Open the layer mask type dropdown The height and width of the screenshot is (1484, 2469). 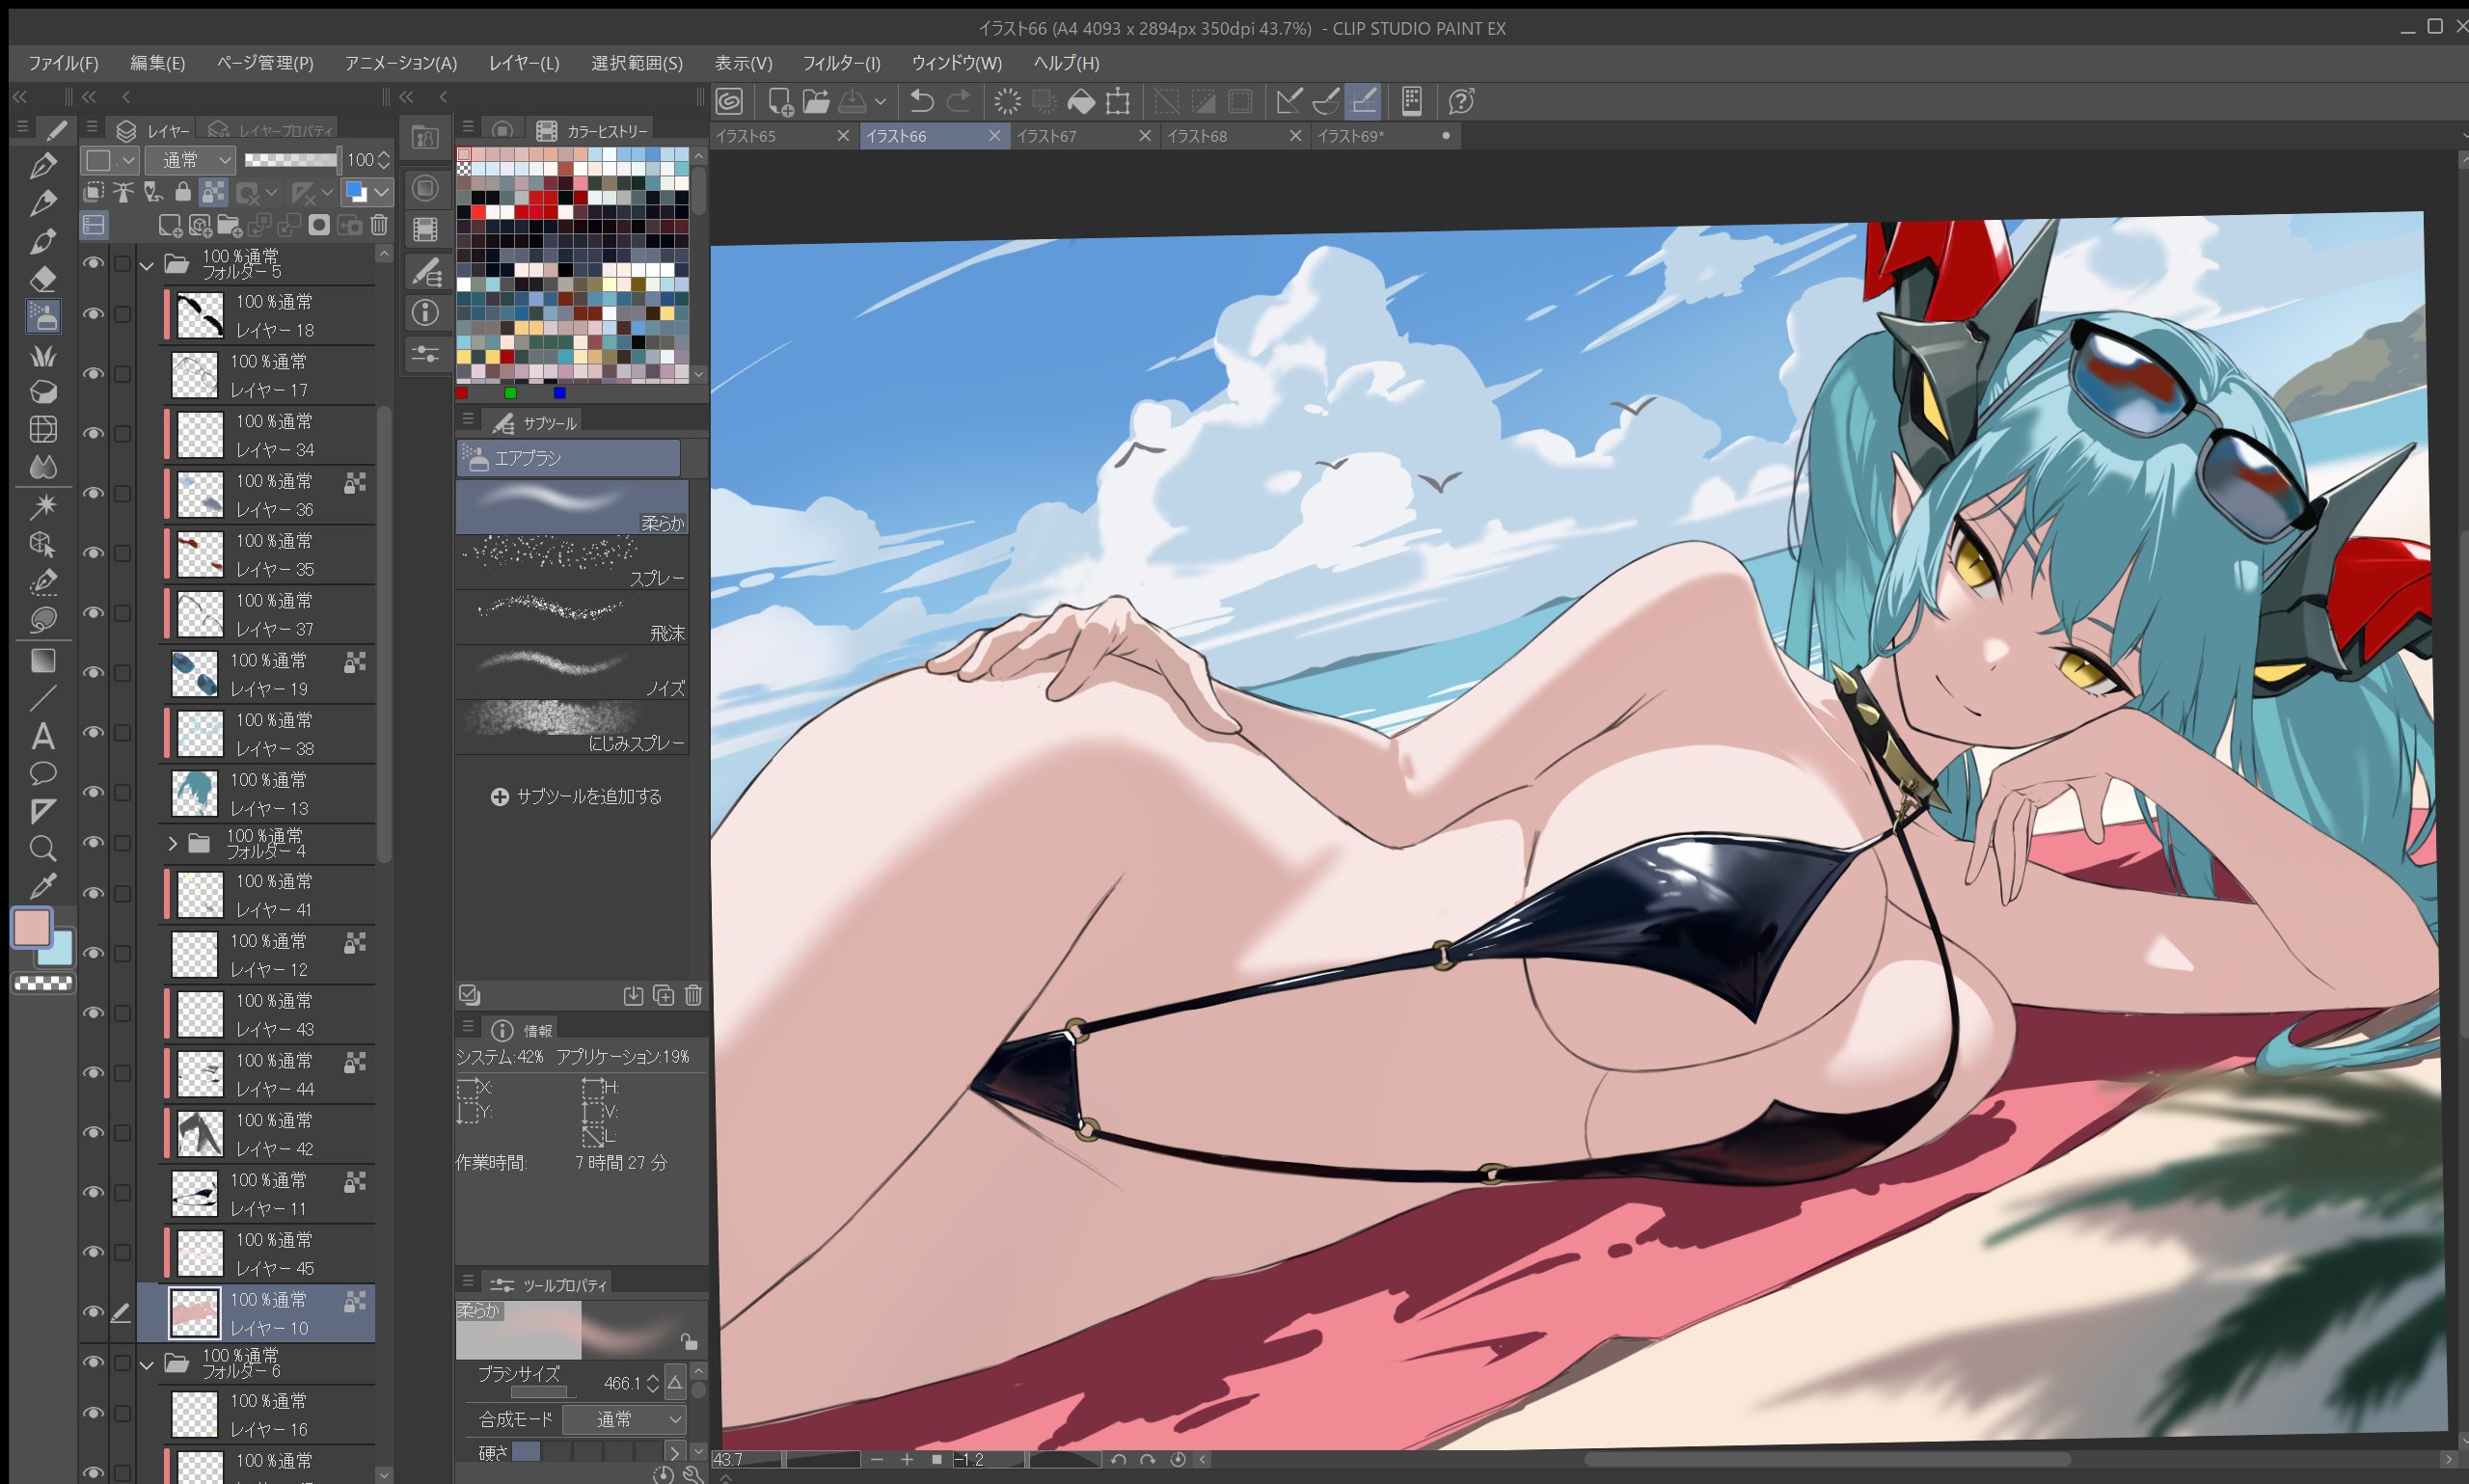[270, 191]
